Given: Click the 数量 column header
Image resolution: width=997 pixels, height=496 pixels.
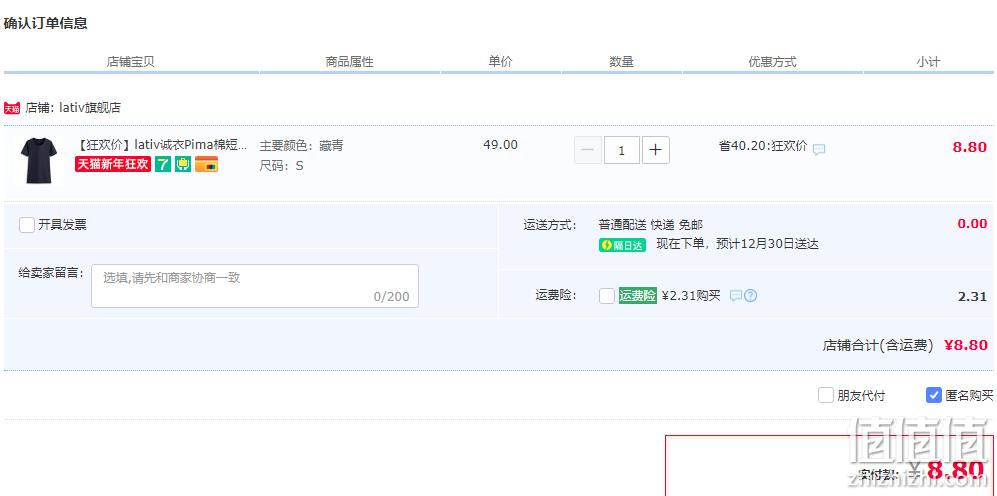Looking at the screenshot, I should coord(621,62).
